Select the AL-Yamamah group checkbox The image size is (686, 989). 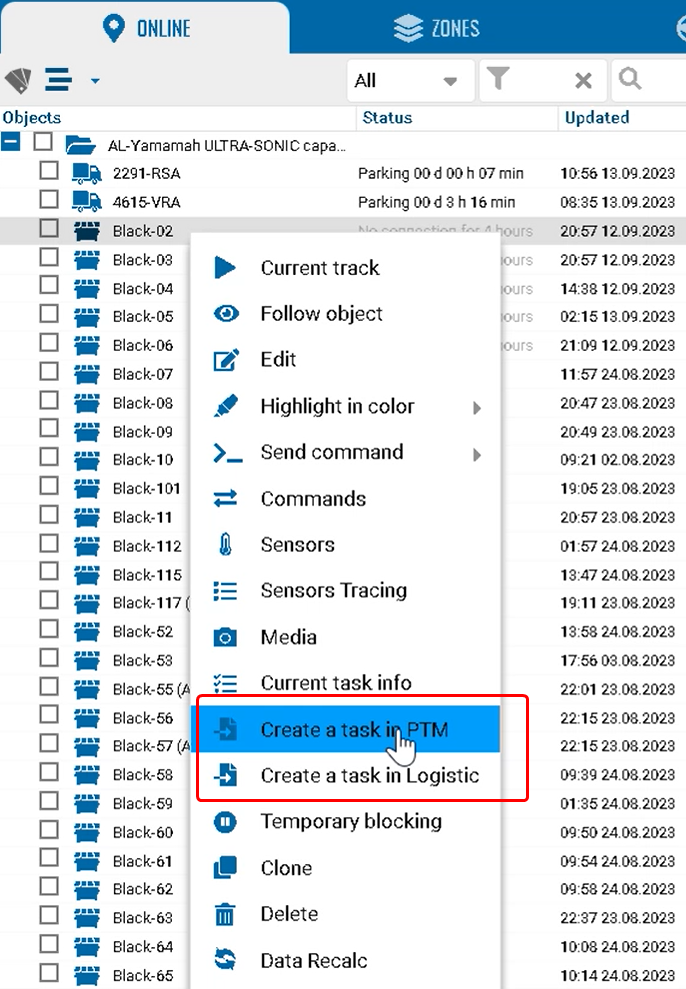[43, 143]
